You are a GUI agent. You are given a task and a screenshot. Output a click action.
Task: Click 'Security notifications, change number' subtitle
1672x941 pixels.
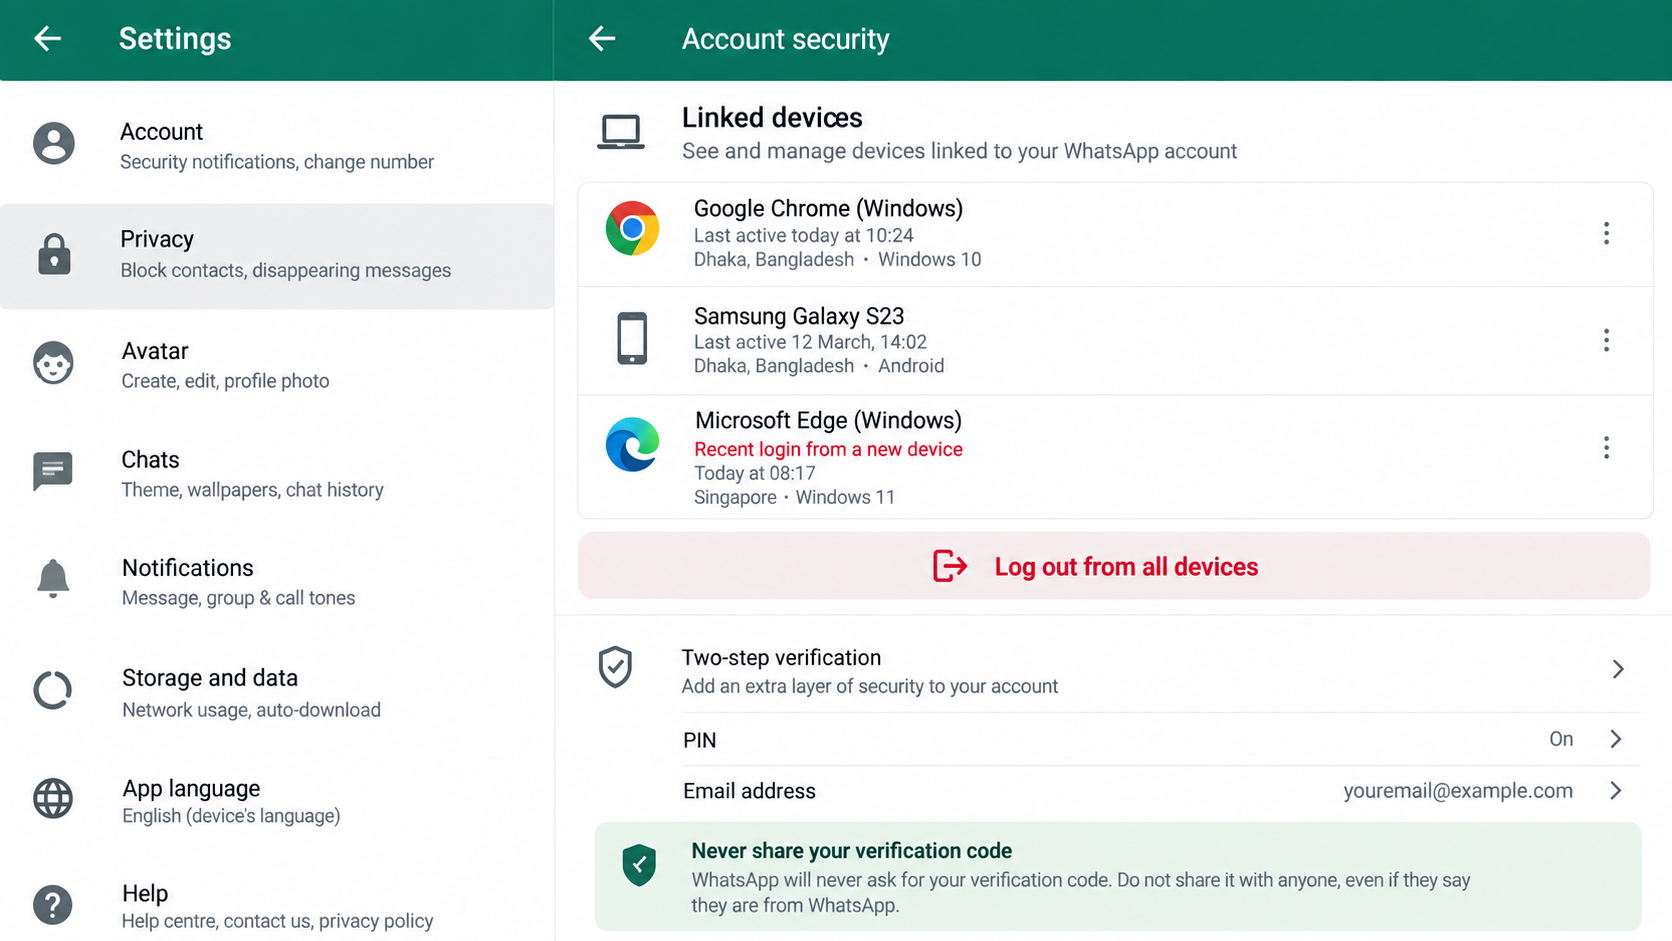tap(277, 162)
